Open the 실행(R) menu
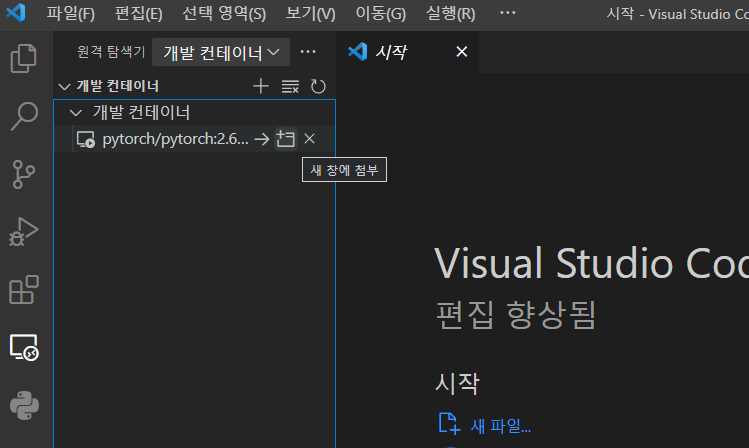 (450, 14)
